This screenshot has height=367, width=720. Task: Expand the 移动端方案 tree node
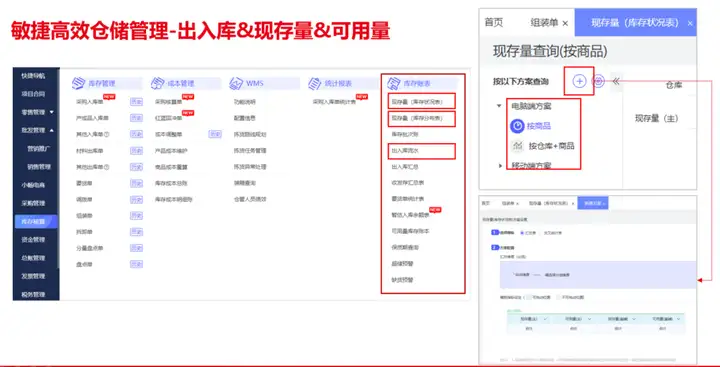pyautogui.click(x=501, y=165)
